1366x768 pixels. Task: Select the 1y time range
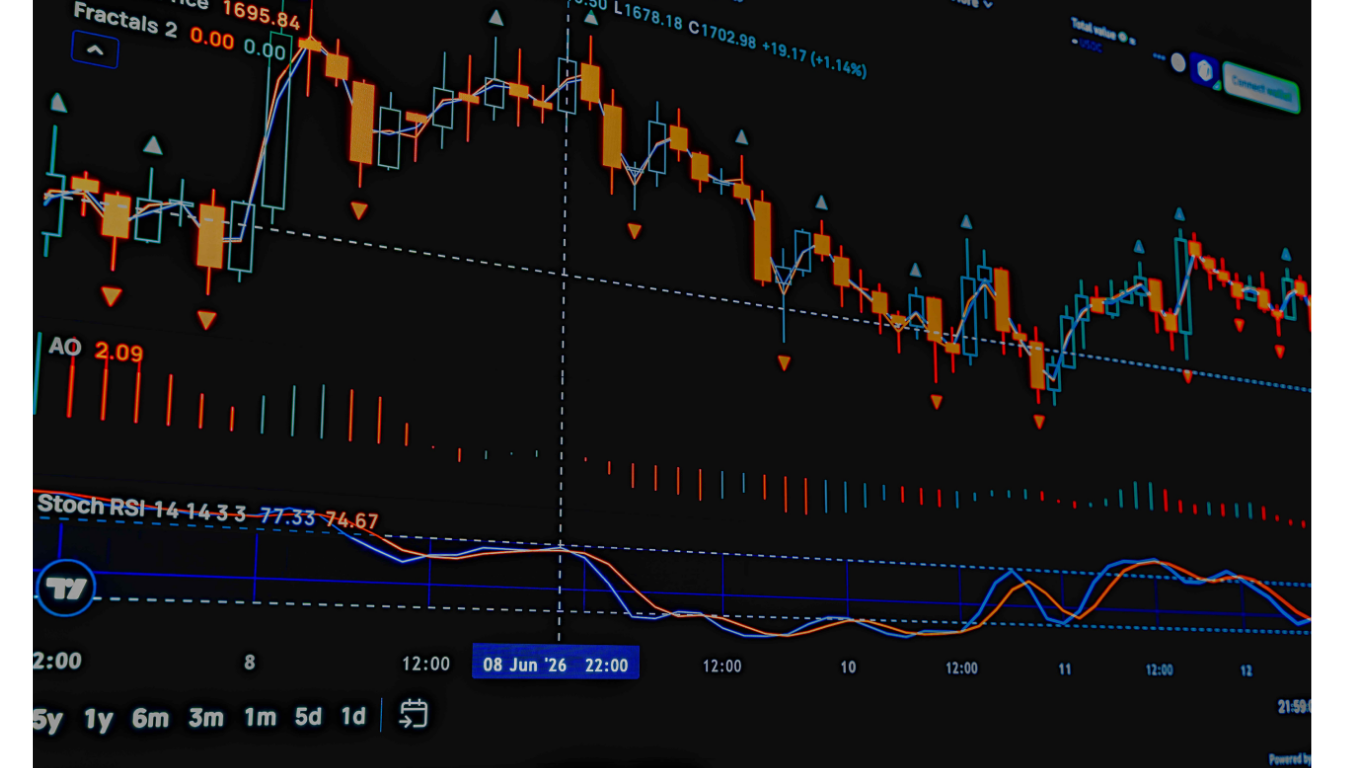click(x=98, y=719)
